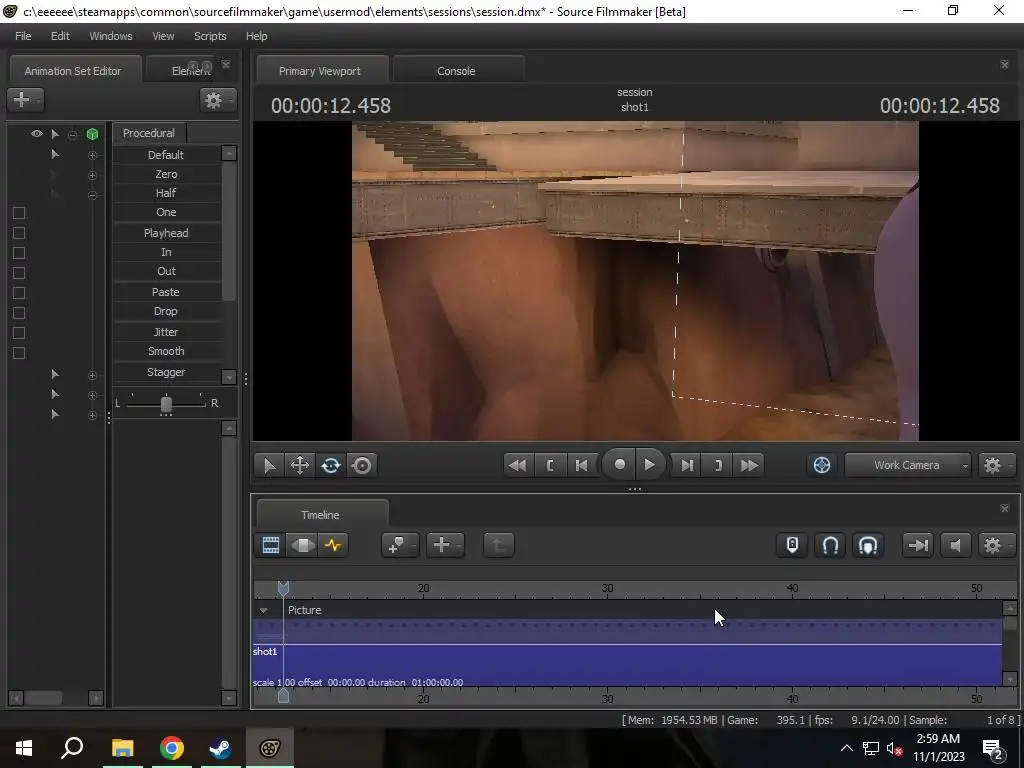
Task: Toggle the viewport camera target icon
Action: tap(822, 465)
